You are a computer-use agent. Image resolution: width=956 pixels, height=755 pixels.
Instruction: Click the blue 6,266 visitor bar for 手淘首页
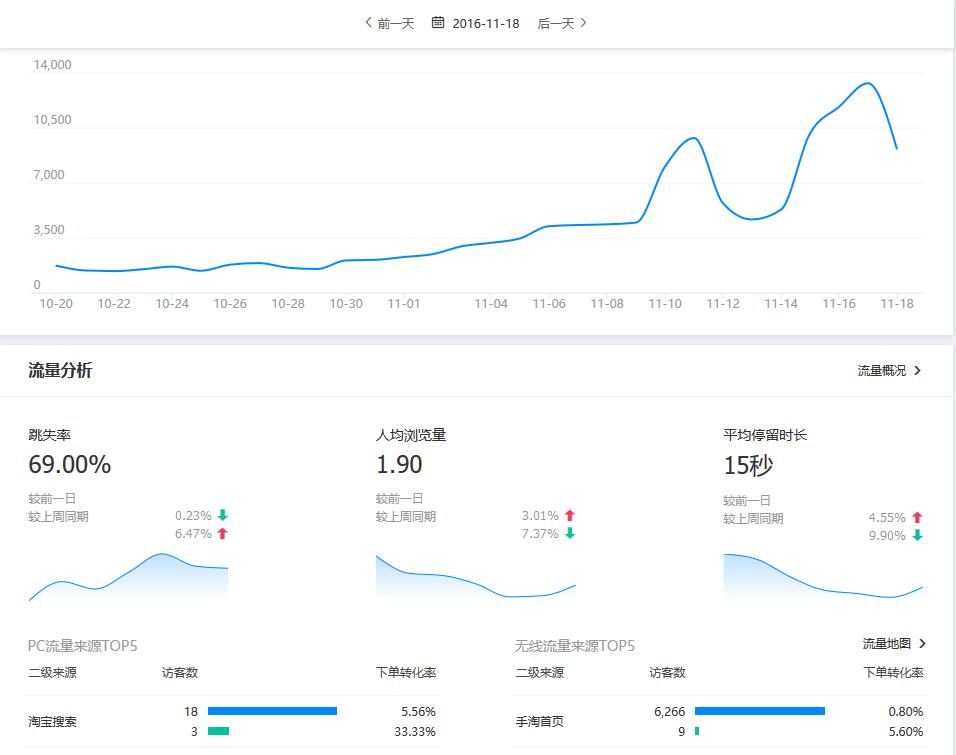[x=759, y=711]
